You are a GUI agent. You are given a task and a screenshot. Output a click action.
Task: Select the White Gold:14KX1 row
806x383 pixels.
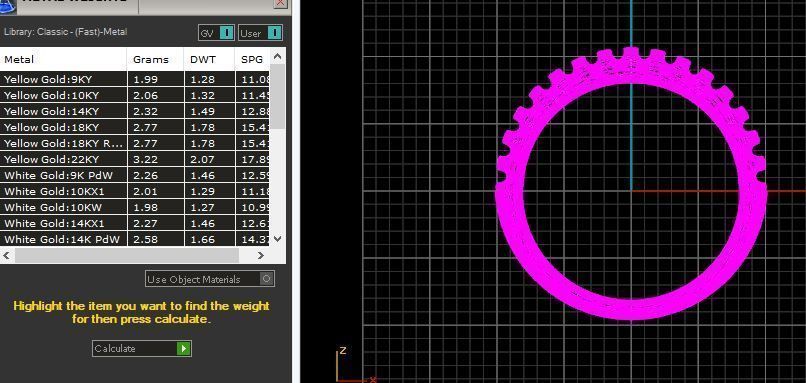(x=135, y=223)
